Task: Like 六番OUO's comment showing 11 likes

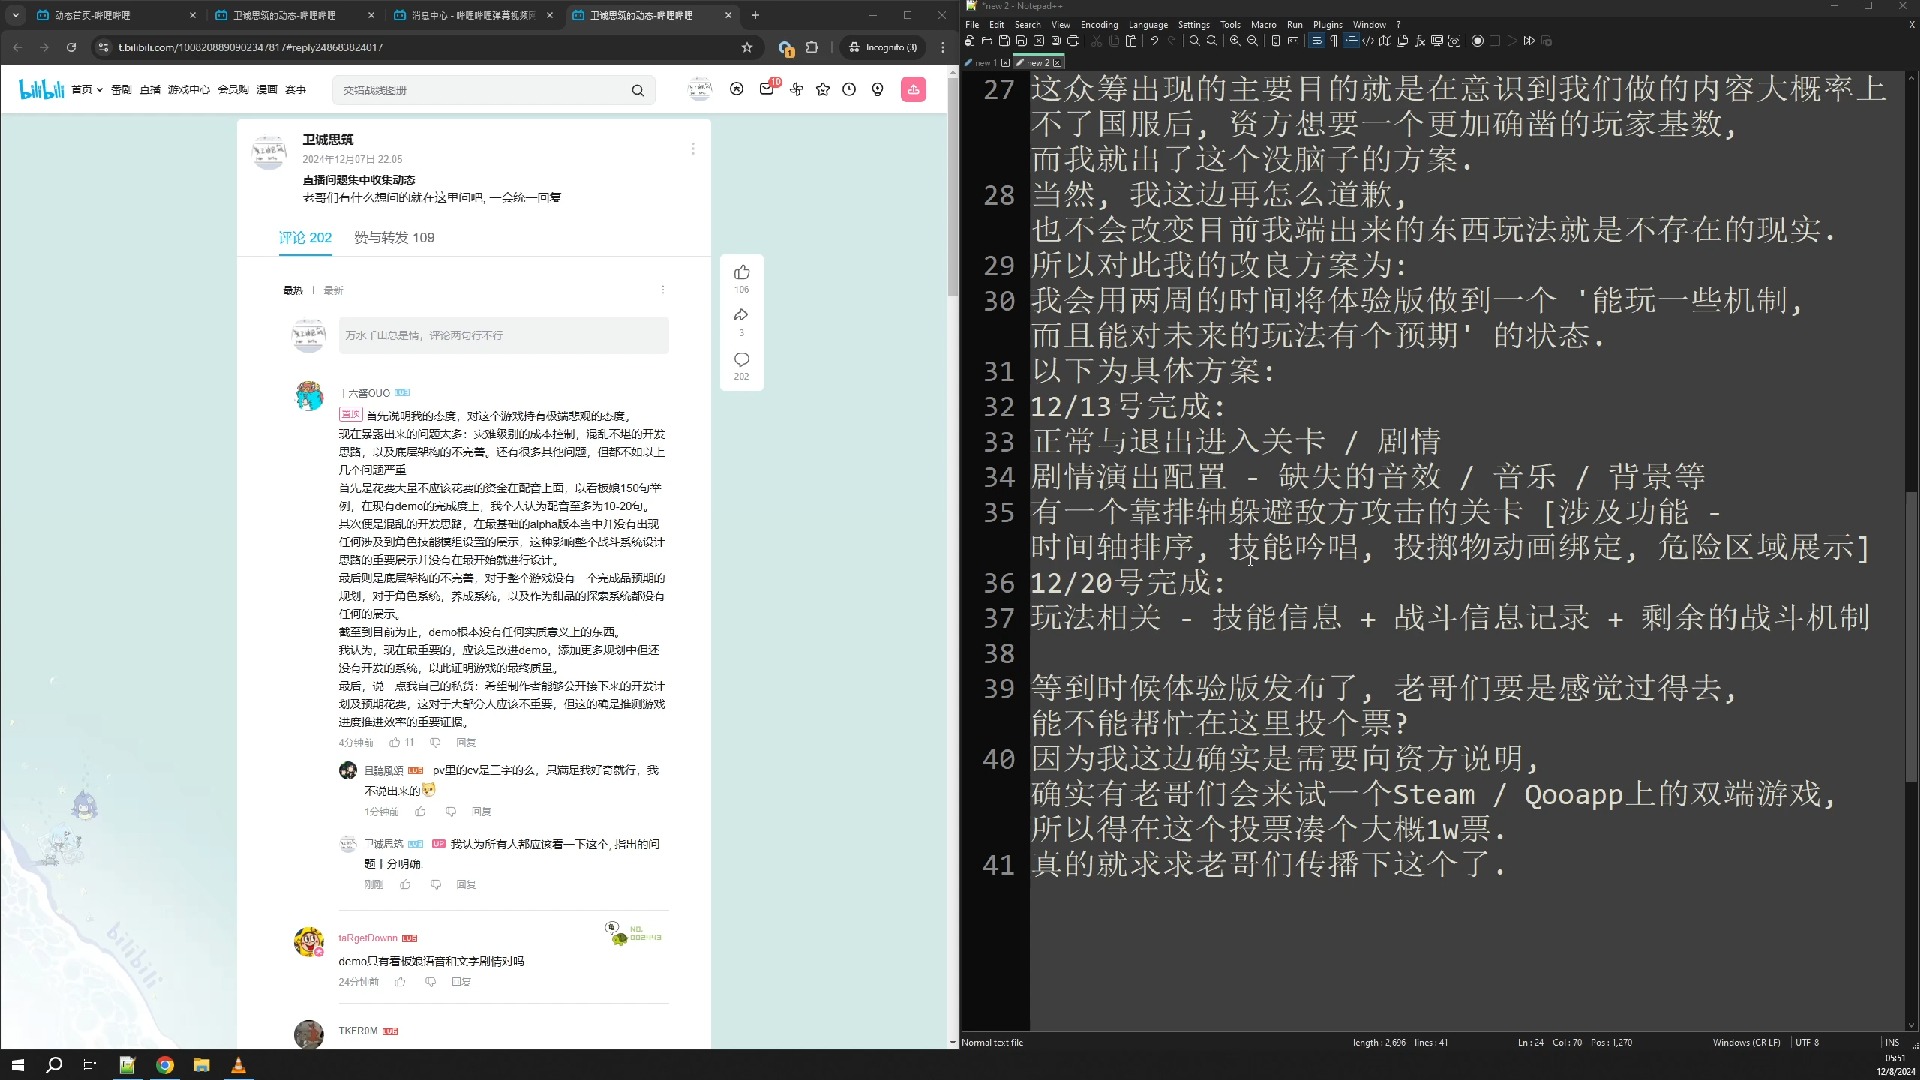Action: point(401,742)
